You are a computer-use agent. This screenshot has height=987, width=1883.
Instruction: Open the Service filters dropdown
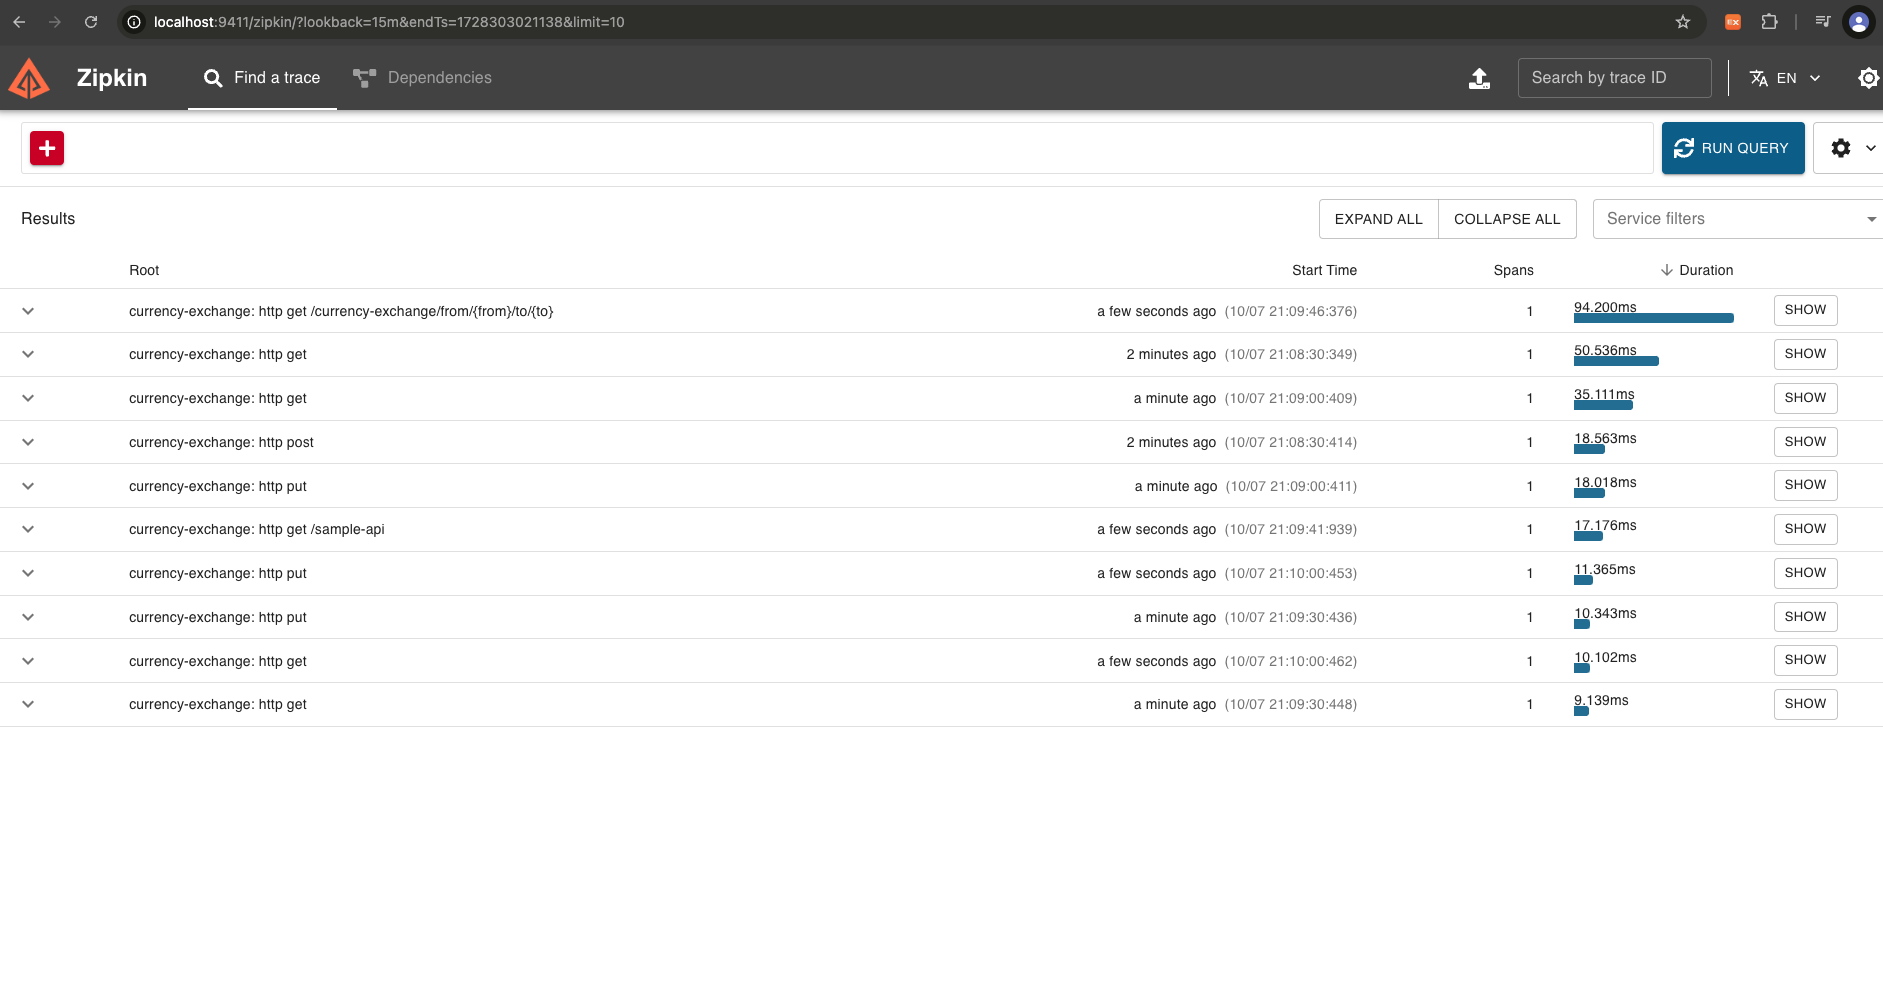(1738, 219)
